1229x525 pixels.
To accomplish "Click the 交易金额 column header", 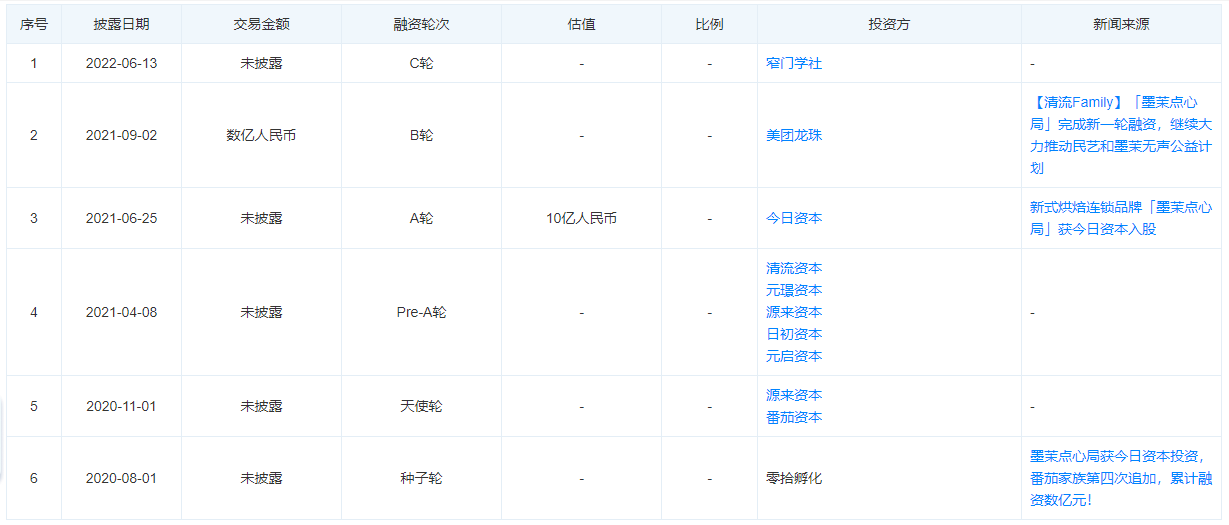I will point(261,24).
